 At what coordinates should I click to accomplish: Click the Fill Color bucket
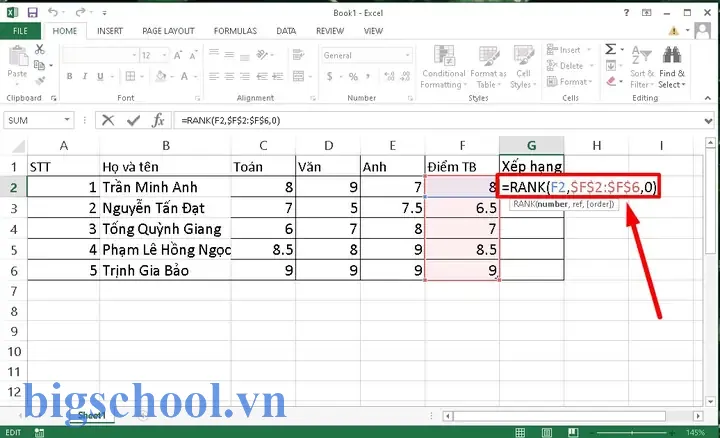tap(161, 76)
